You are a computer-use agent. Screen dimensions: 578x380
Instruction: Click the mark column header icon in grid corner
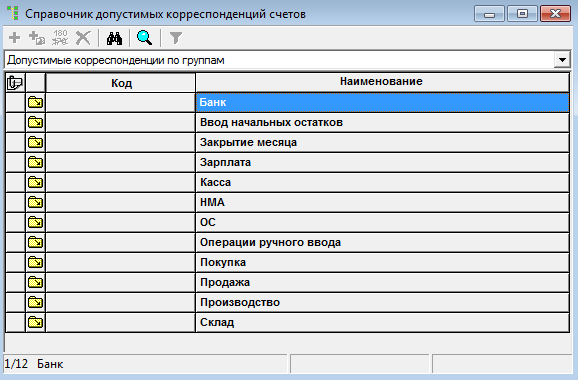coord(15,83)
